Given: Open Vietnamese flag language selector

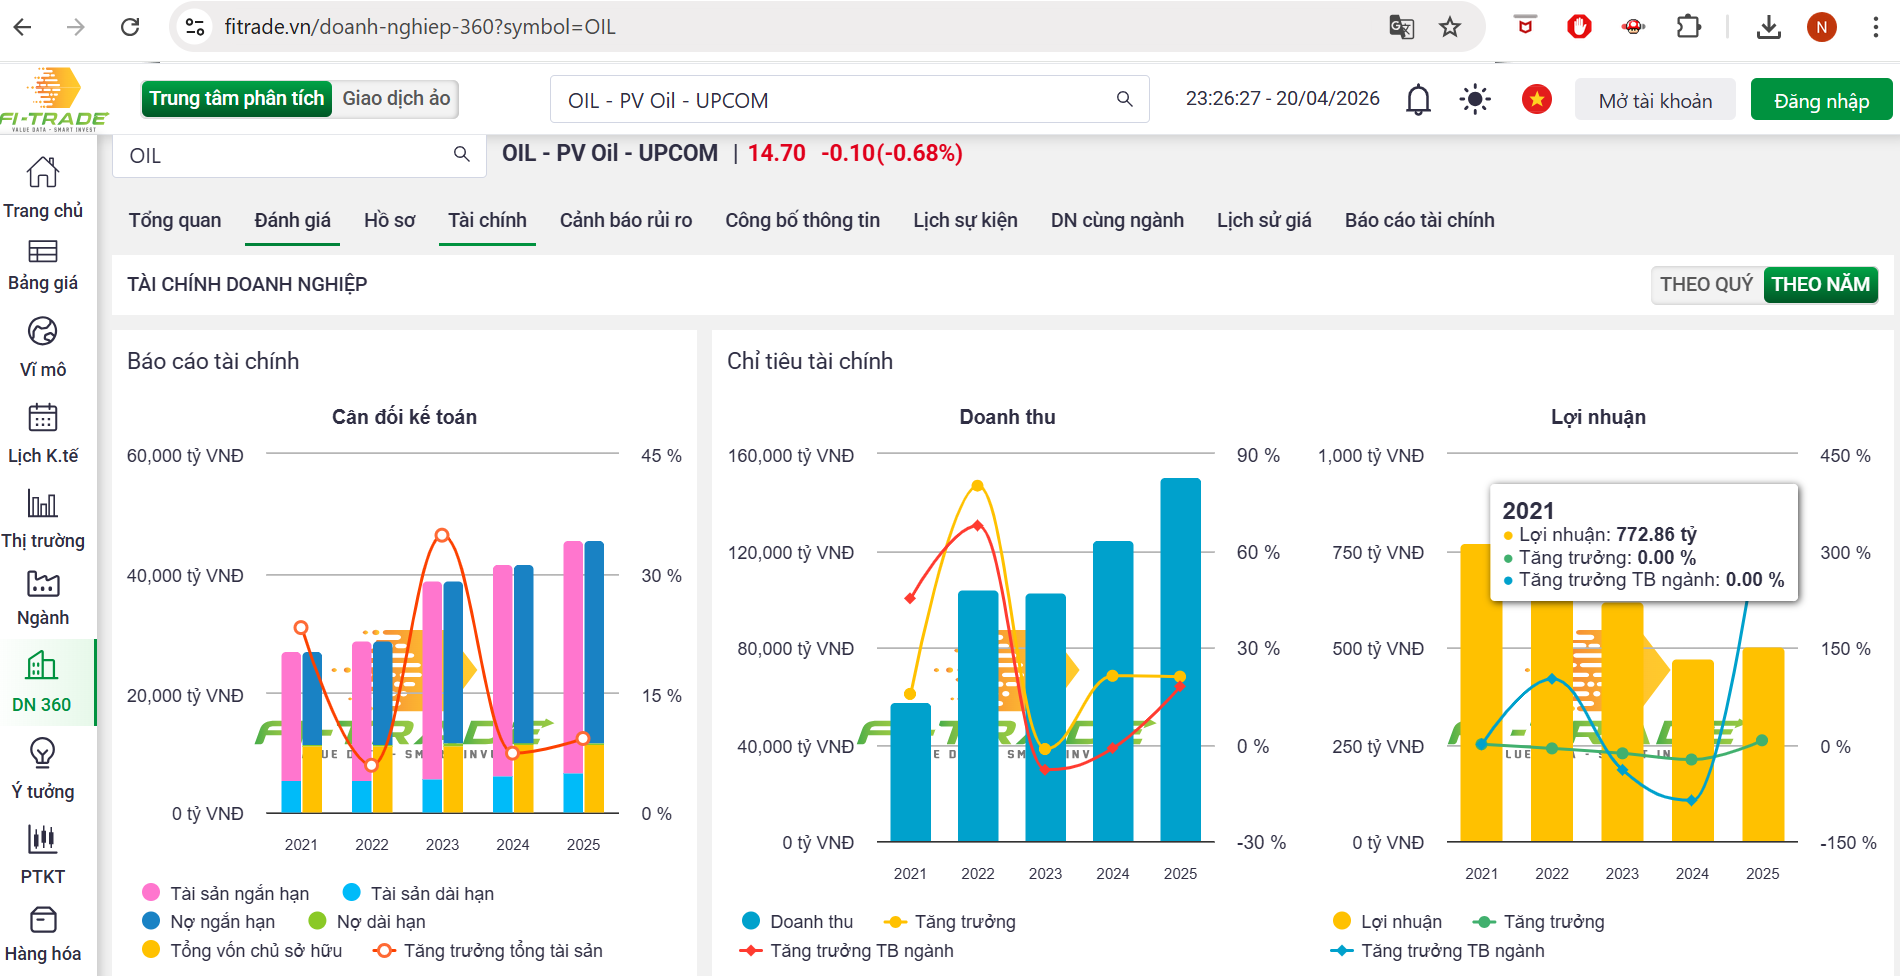Looking at the screenshot, I should tap(1536, 100).
